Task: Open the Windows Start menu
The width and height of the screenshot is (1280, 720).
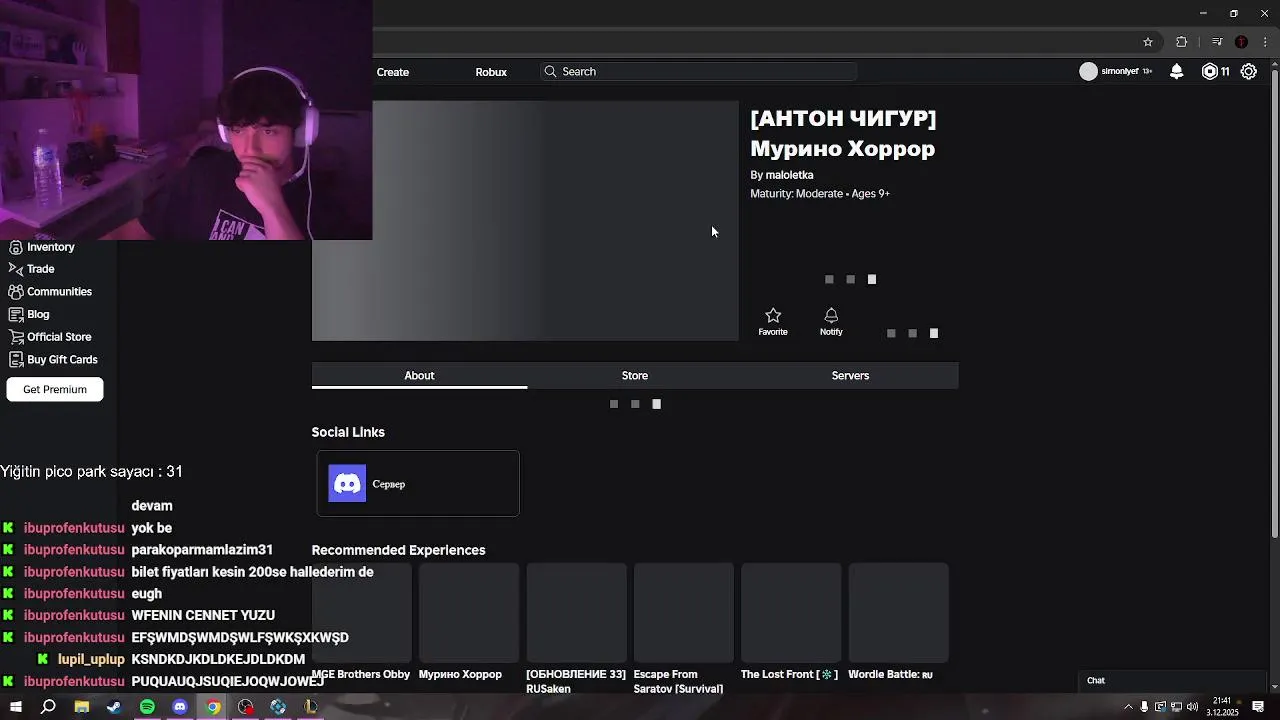Action: click(x=15, y=707)
